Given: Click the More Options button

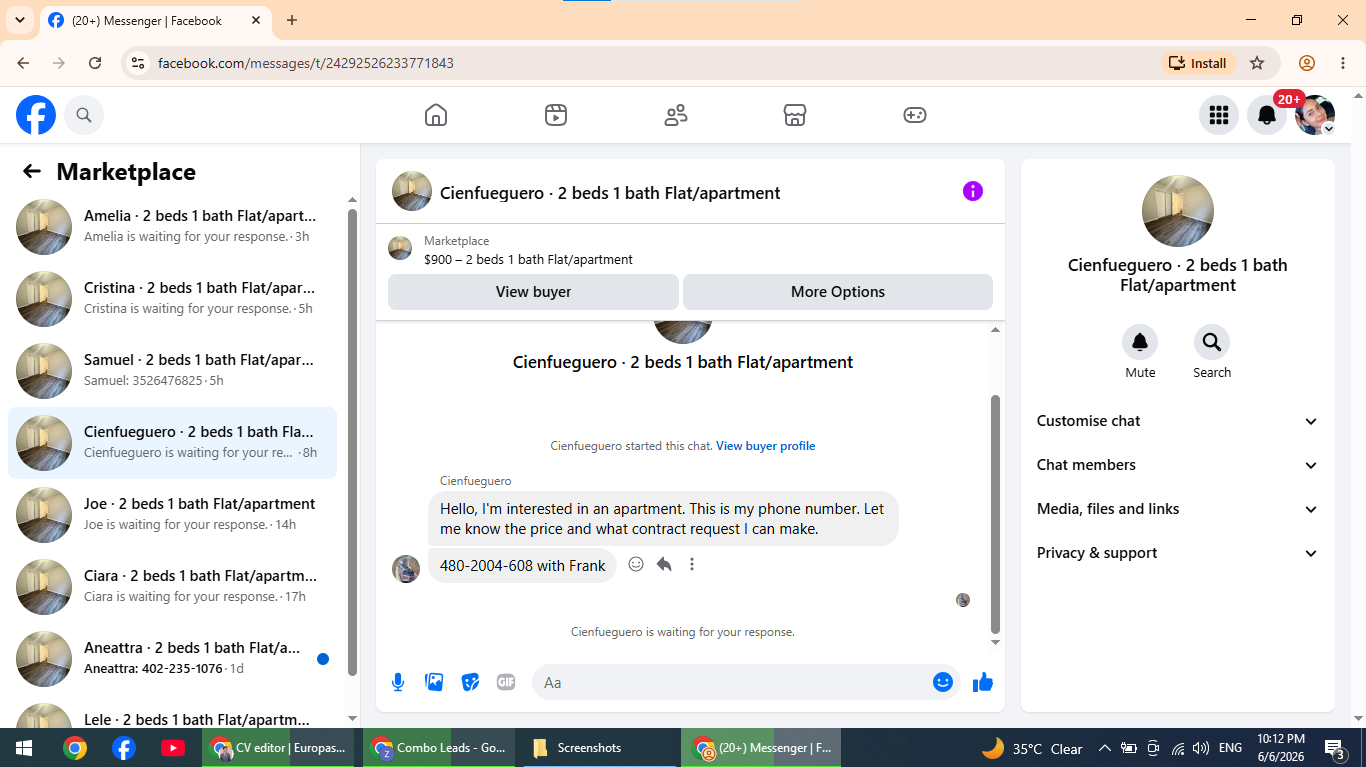Looking at the screenshot, I should pyautogui.click(x=838, y=292).
